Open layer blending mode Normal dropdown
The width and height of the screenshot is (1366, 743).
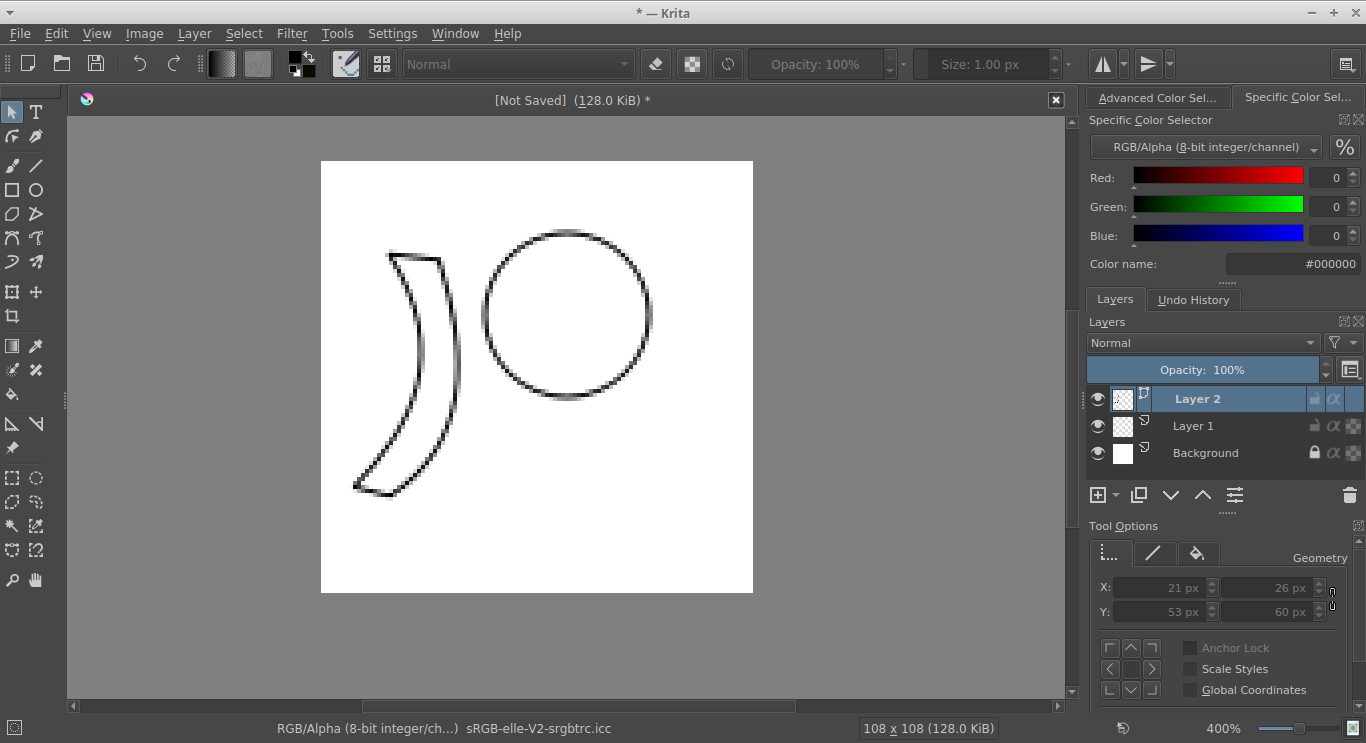pyautogui.click(x=1203, y=343)
